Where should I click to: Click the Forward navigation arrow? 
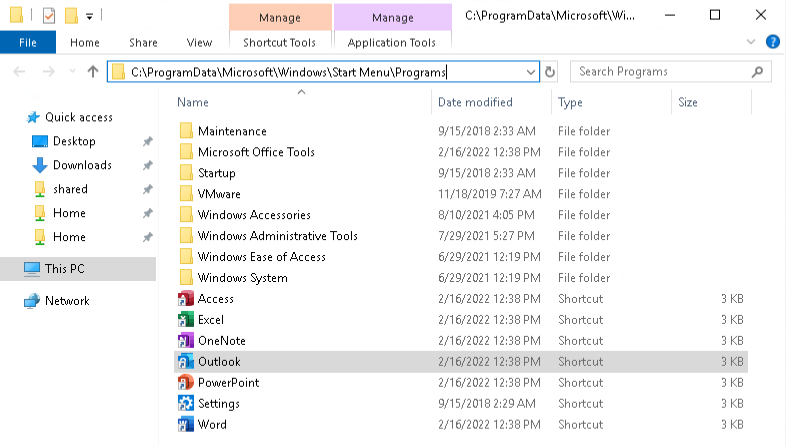point(49,72)
